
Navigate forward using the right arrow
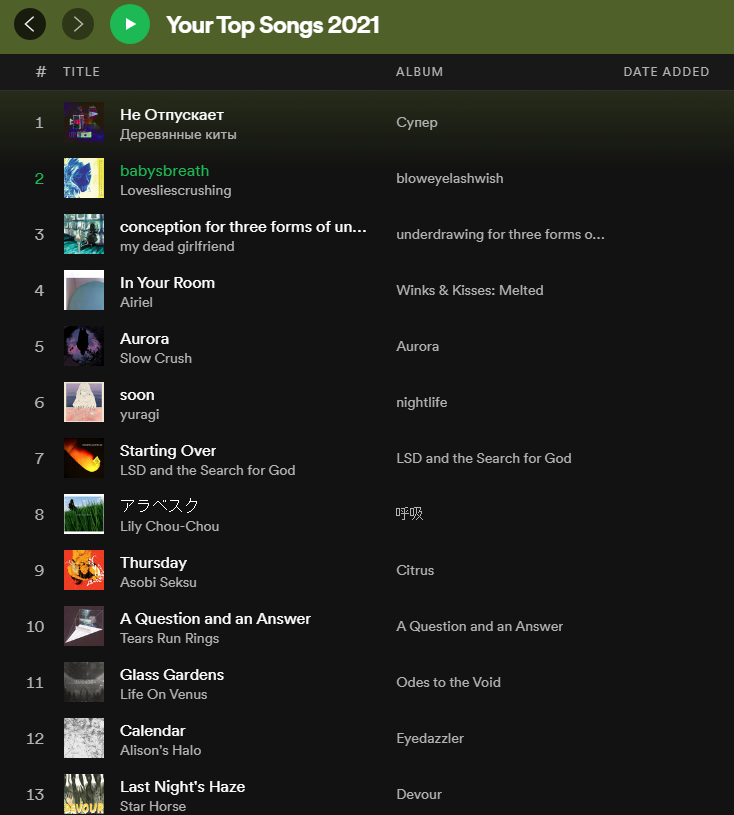point(78,24)
